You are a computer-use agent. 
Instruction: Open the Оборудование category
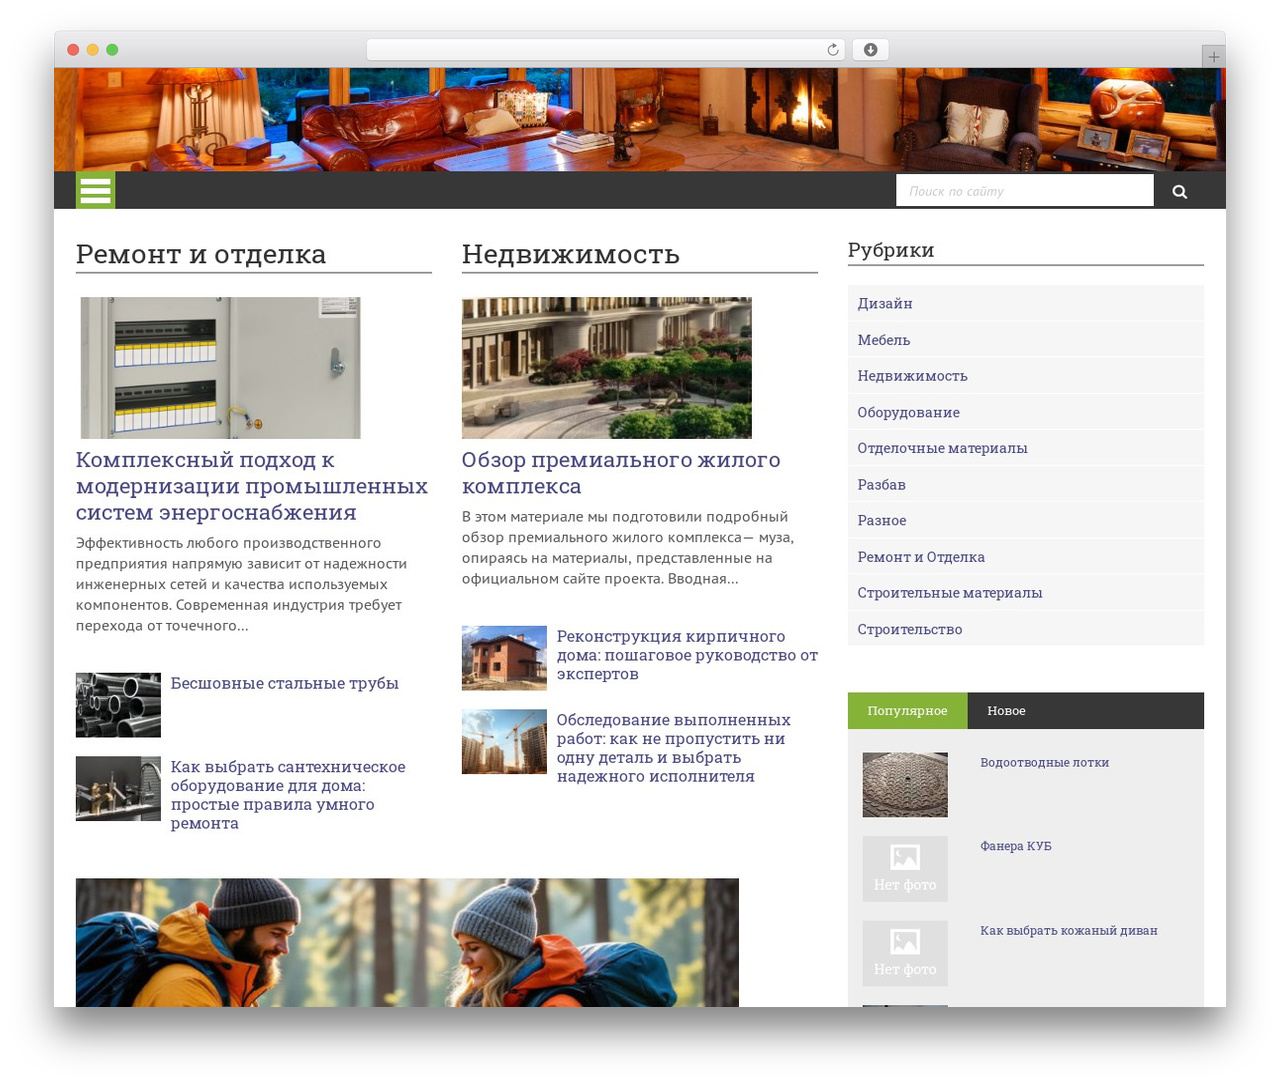1025,412
